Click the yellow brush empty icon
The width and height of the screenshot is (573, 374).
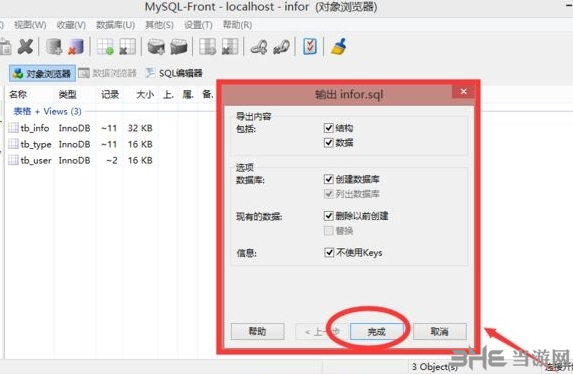pos(339,47)
